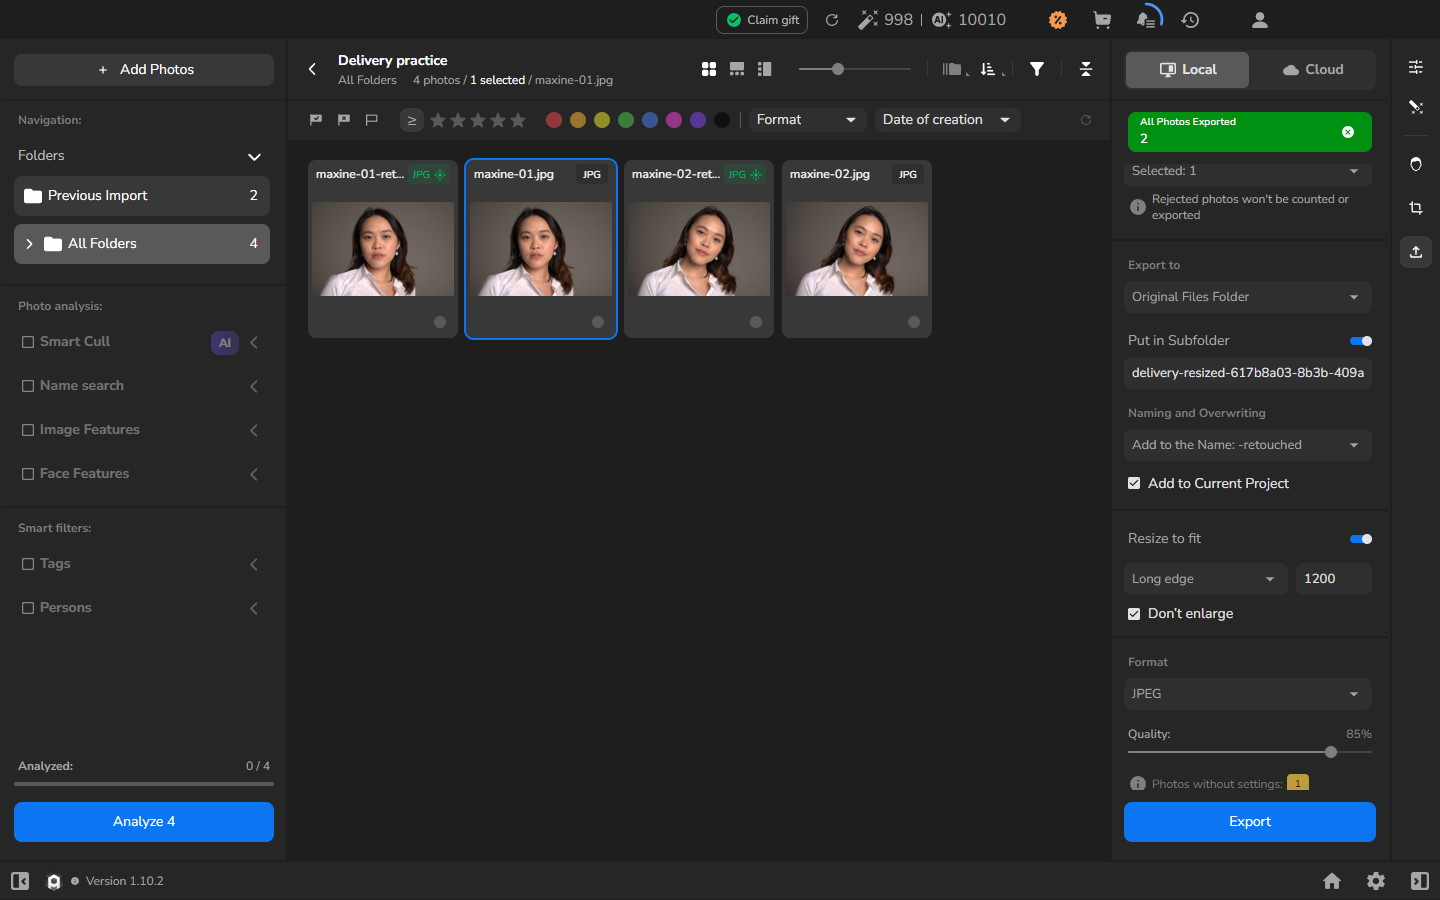Enable the Tags smart filter checkbox
This screenshot has height=900, width=1440.
(28, 564)
